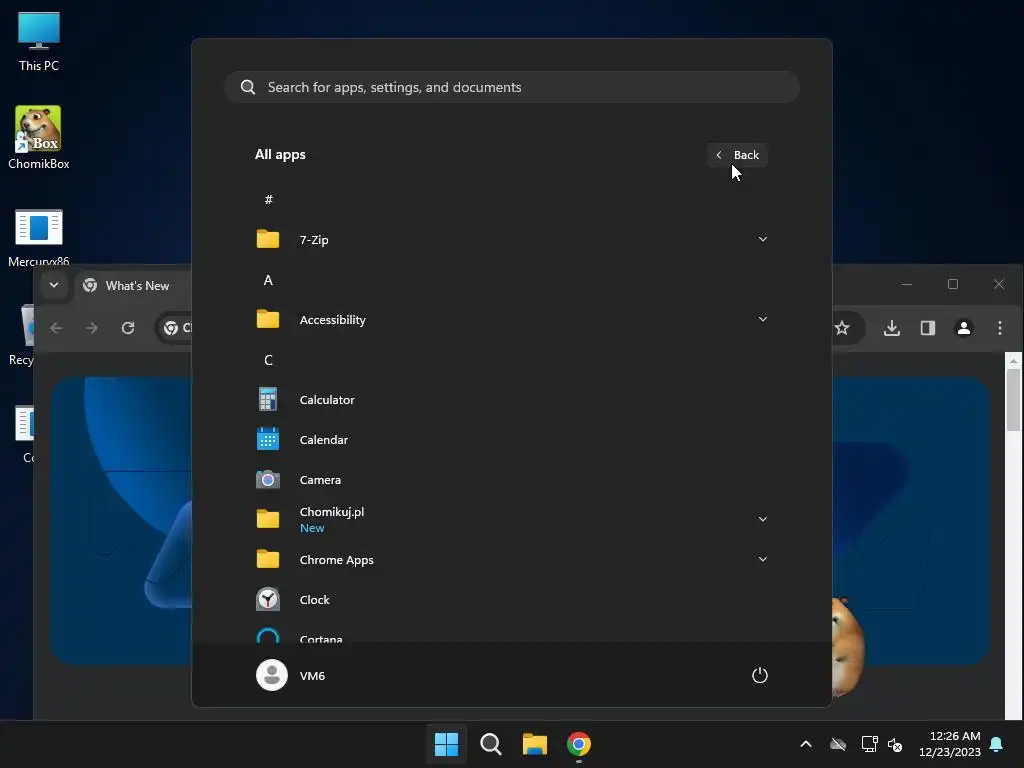This screenshot has width=1024, height=768.
Task: Open ChomikBox desktop shortcut
Action: (39, 138)
